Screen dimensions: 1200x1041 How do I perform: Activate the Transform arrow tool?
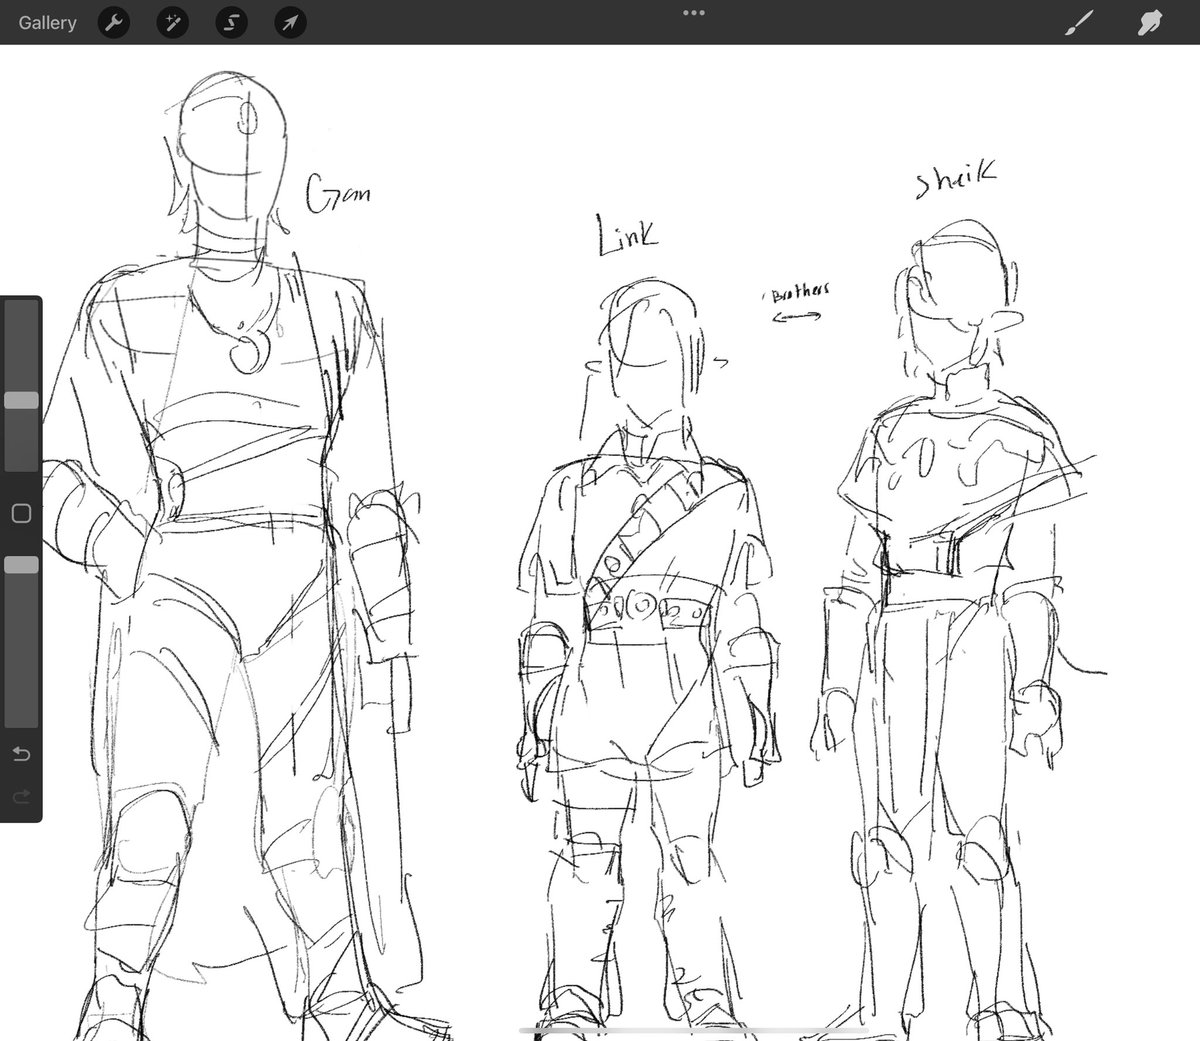pos(289,22)
